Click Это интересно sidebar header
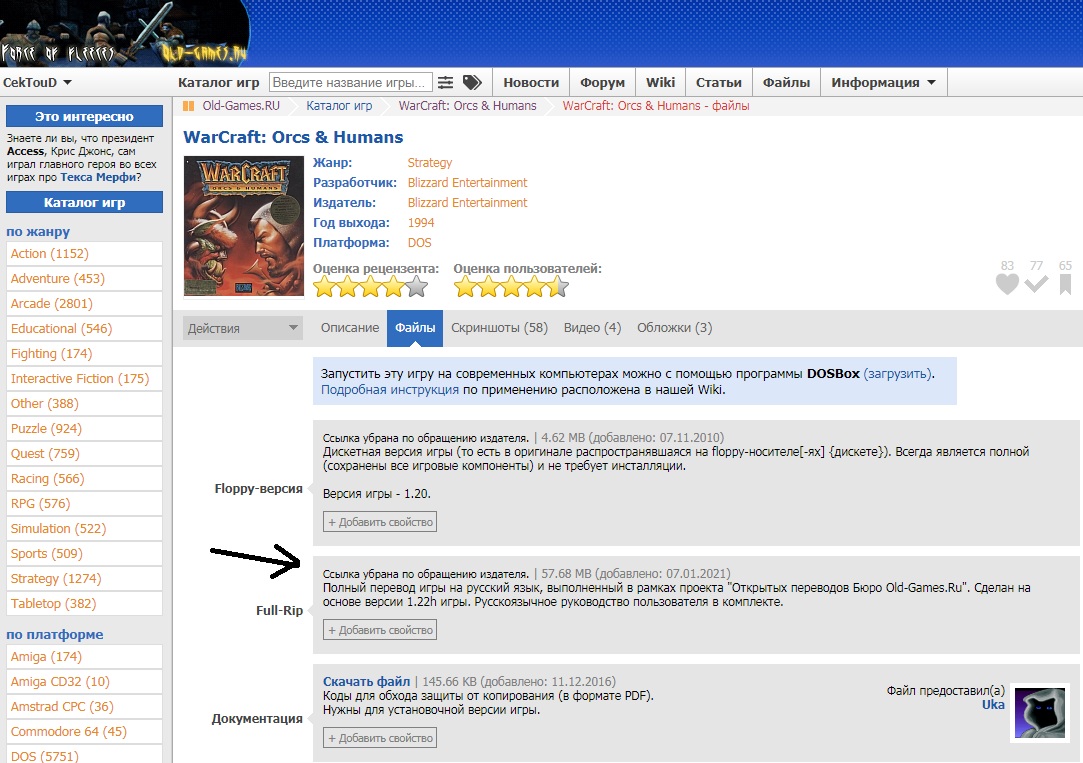 click(84, 116)
